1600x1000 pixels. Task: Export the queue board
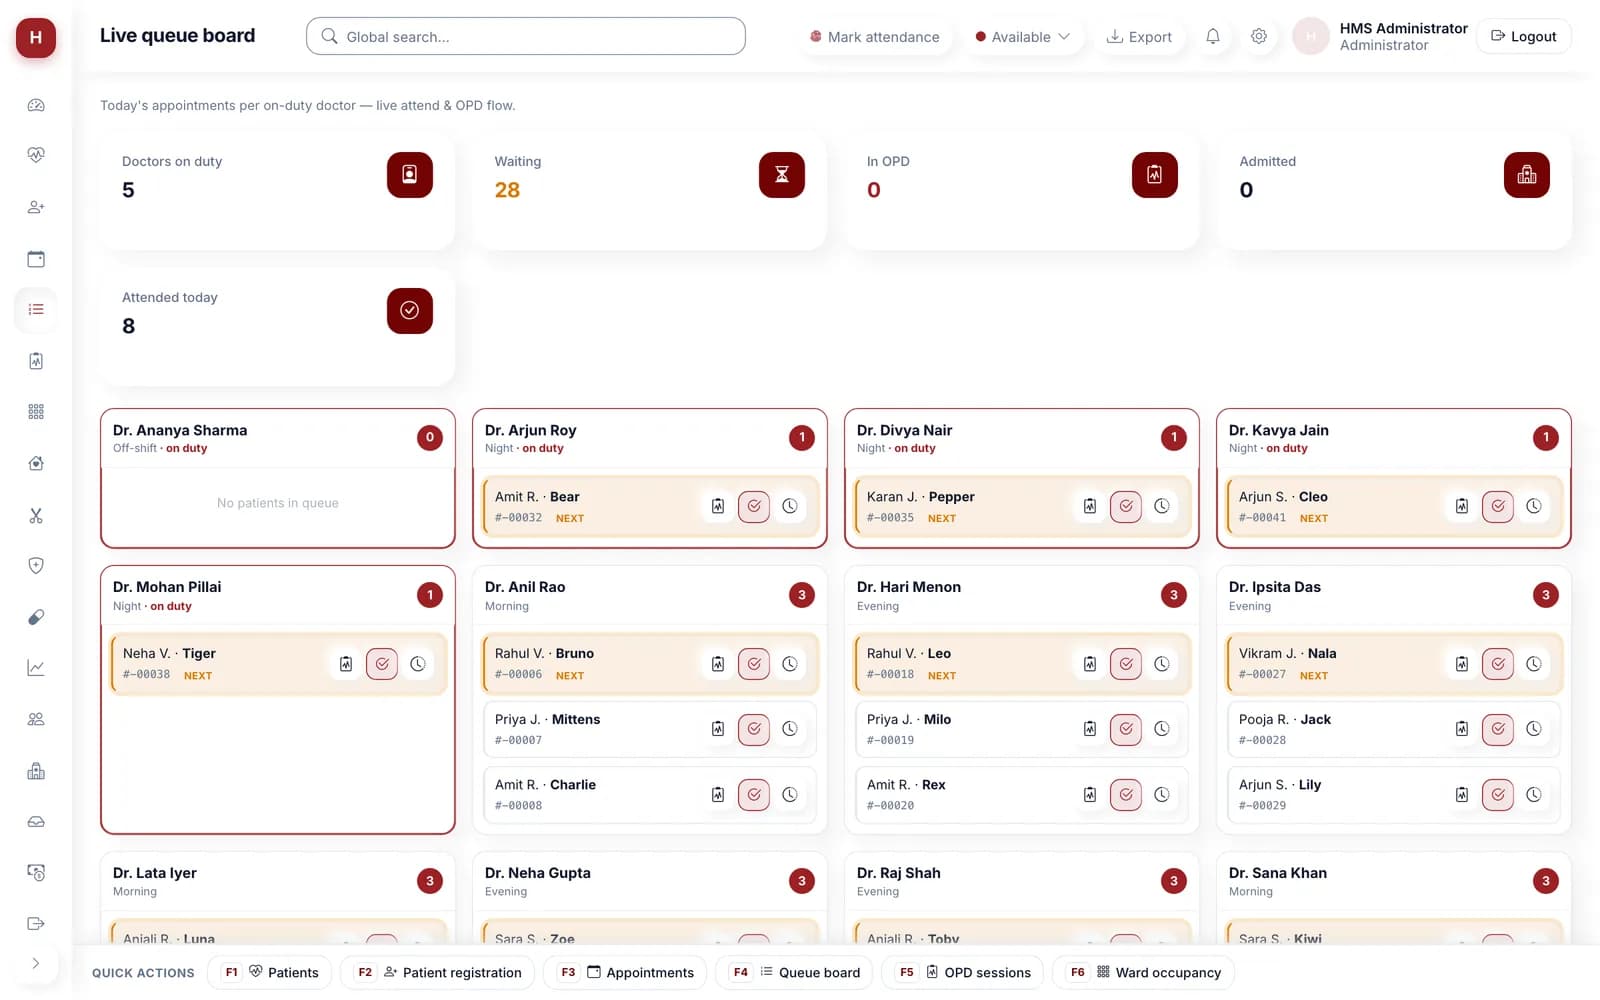[1139, 37]
